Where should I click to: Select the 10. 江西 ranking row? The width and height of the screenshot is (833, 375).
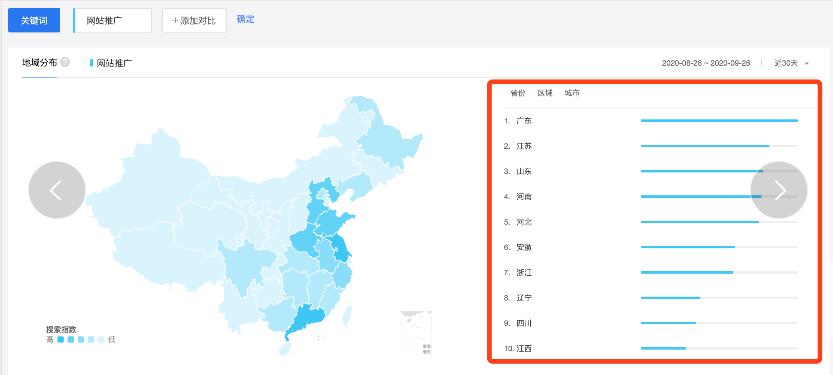[x=651, y=348]
